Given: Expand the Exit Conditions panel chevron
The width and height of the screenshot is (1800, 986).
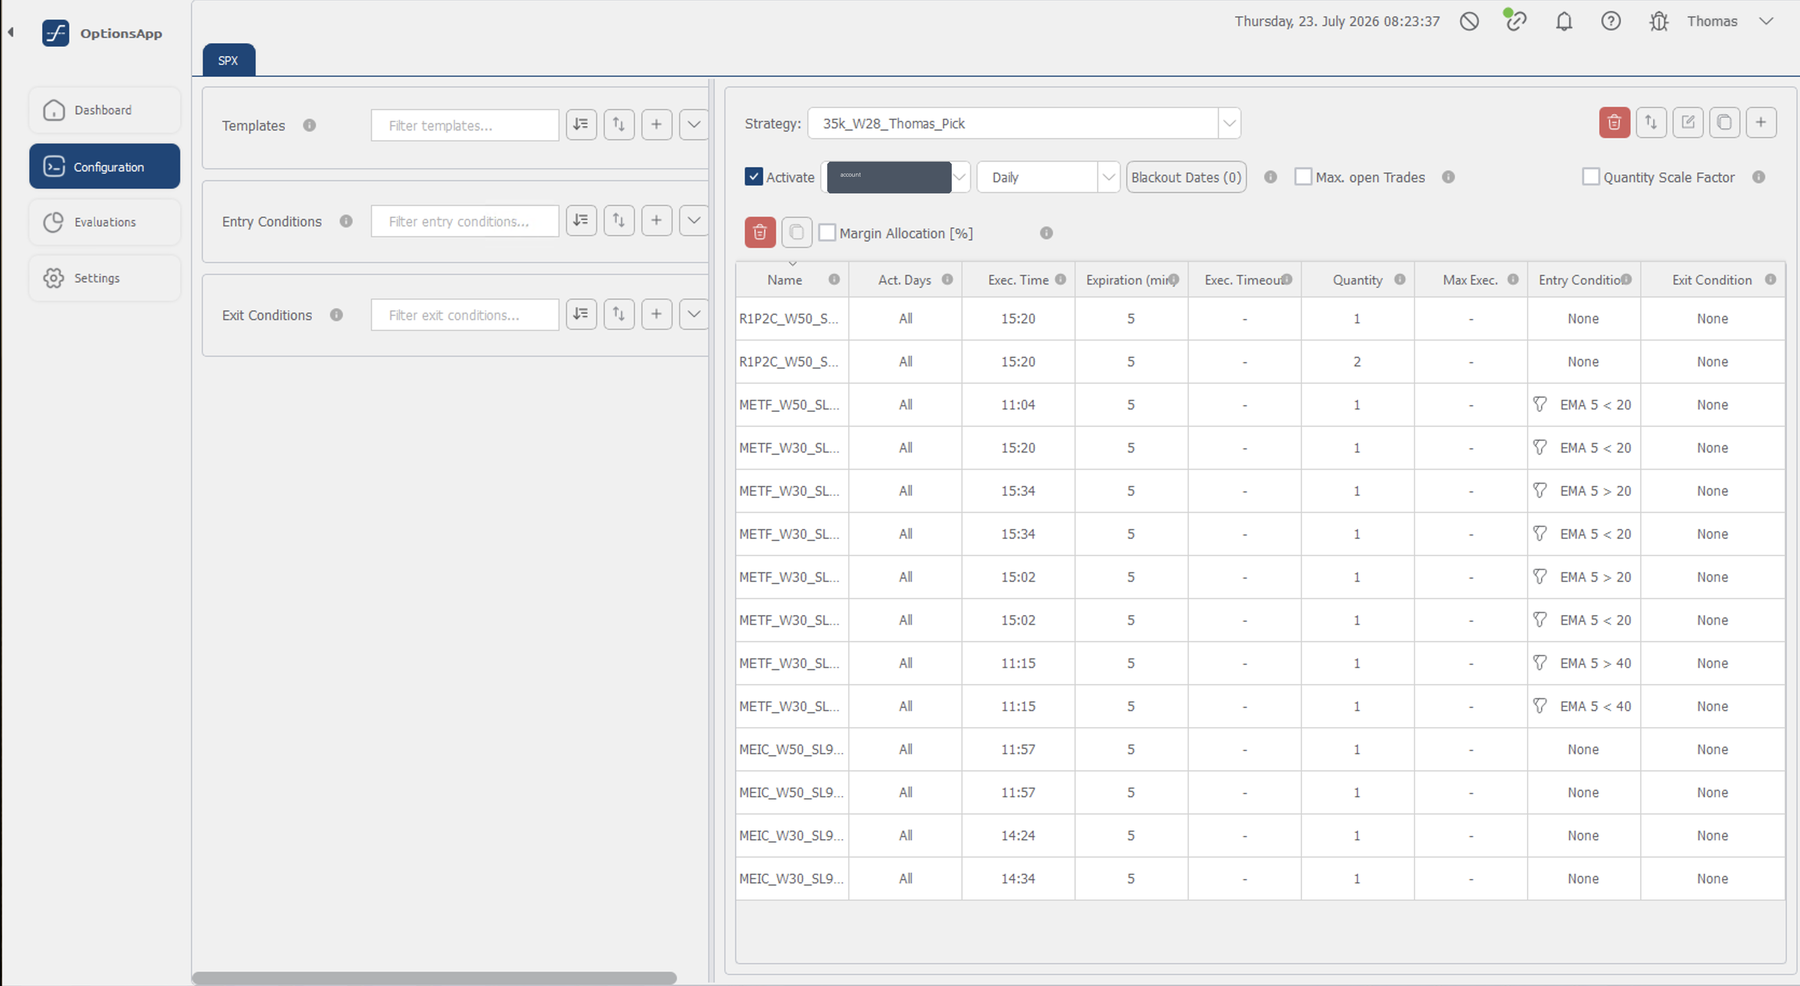Looking at the screenshot, I should point(694,314).
